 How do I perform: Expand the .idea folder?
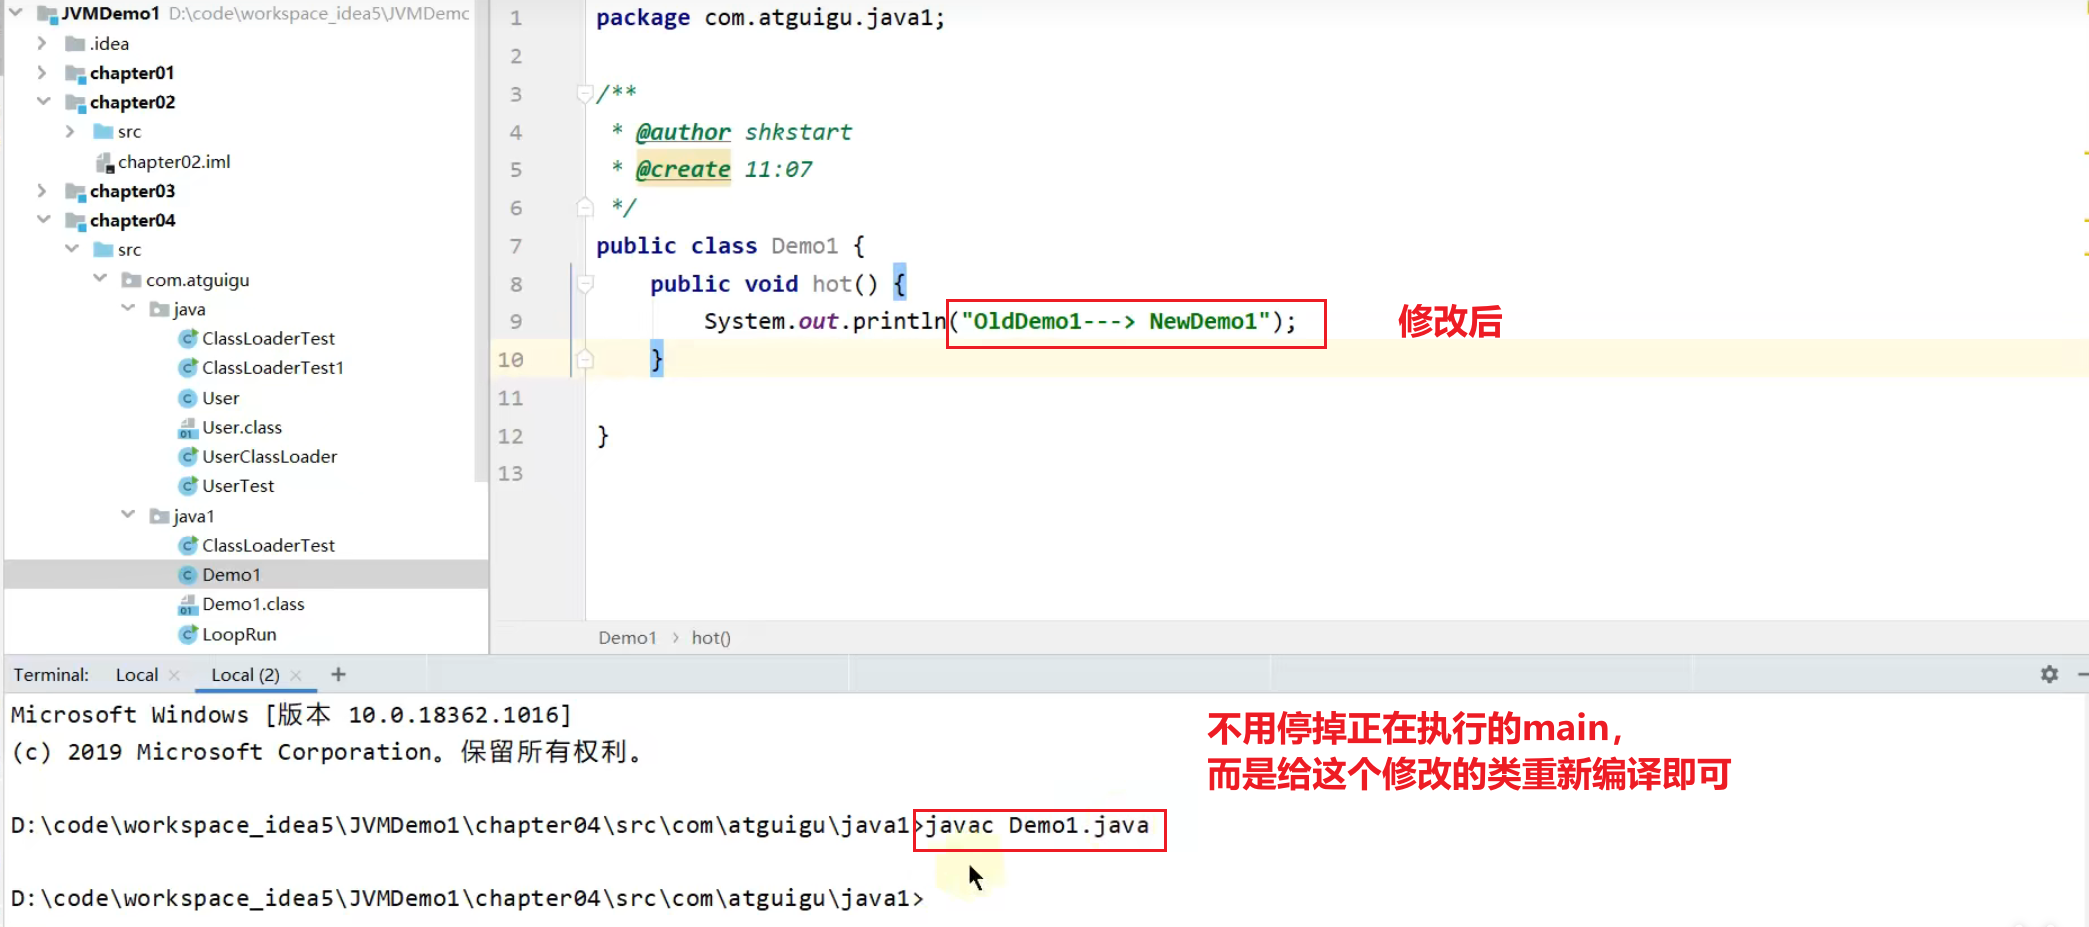[42, 43]
